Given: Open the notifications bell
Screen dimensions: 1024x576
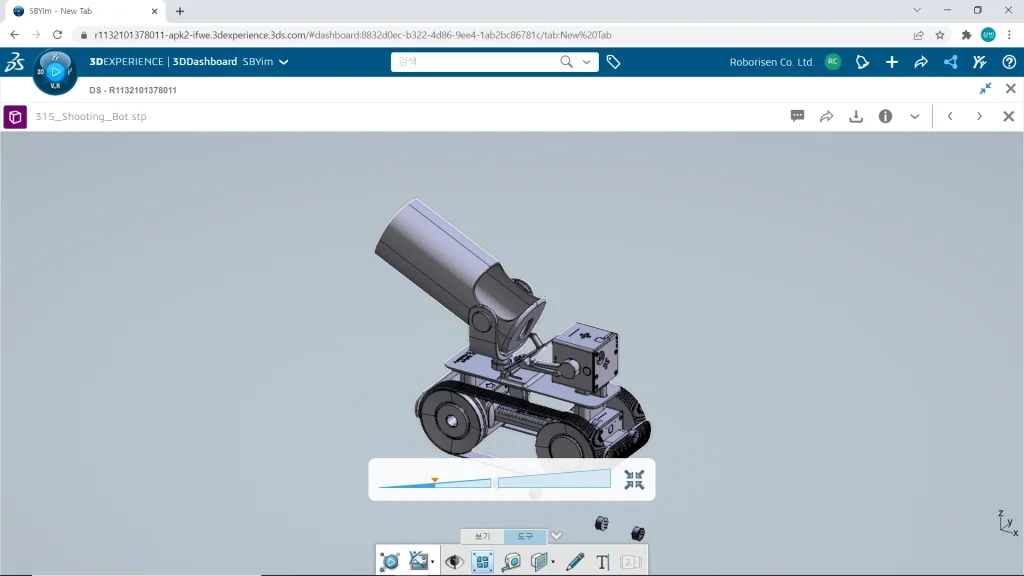Looking at the screenshot, I should pos(862,62).
